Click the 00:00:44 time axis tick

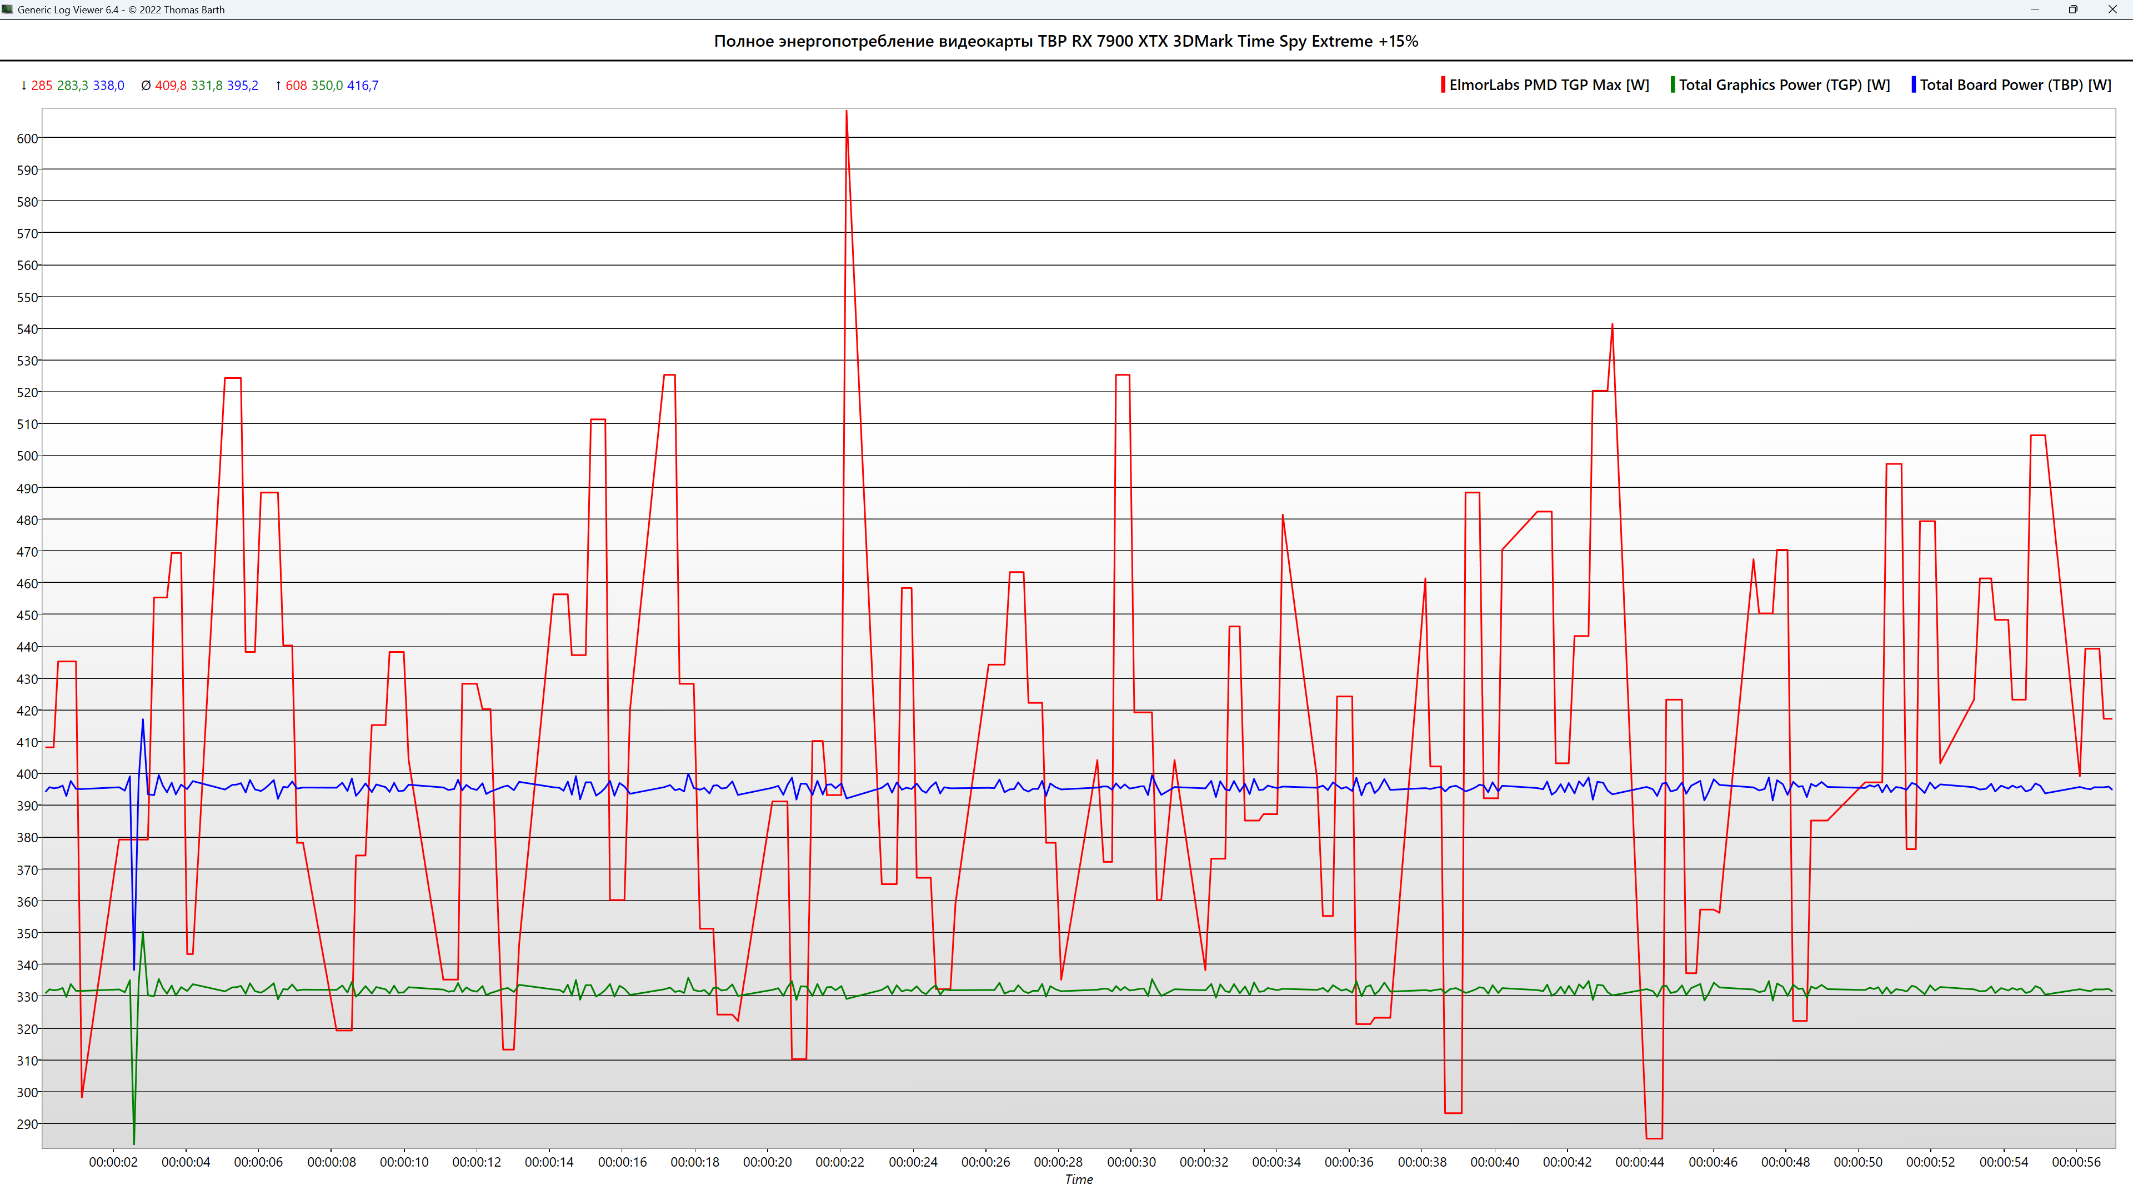pyautogui.click(x=1640, y=1162)
